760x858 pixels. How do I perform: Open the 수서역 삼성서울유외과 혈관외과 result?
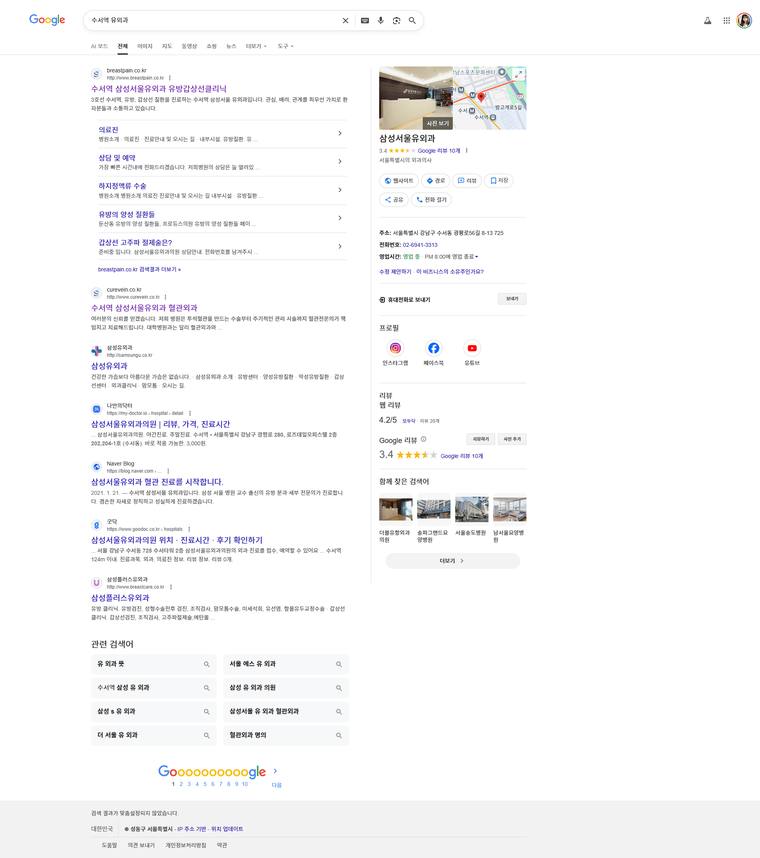144,308
